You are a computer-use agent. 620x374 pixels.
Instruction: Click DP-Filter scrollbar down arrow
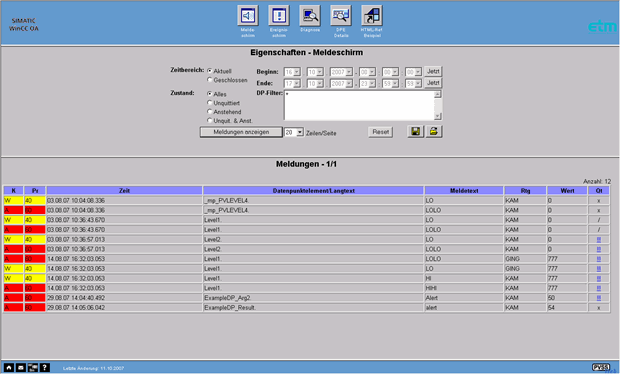click(x=438, y=116)
